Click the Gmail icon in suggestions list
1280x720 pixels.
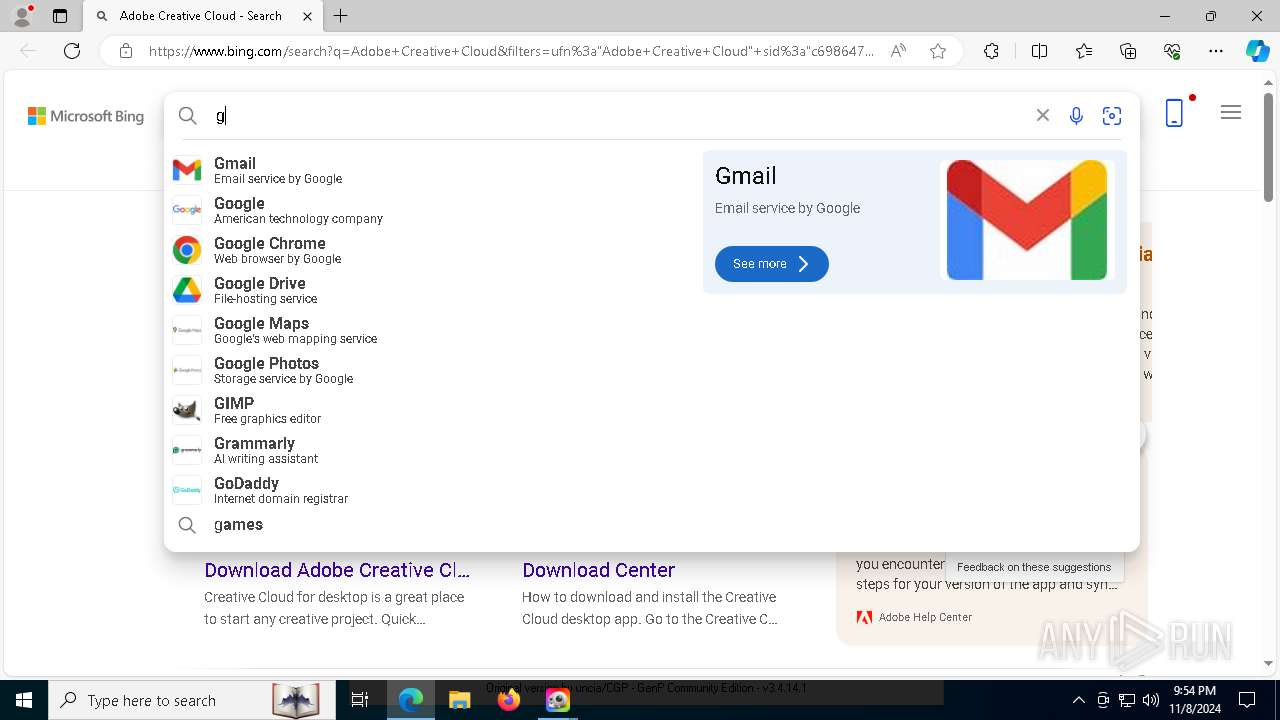pos(187,170)
